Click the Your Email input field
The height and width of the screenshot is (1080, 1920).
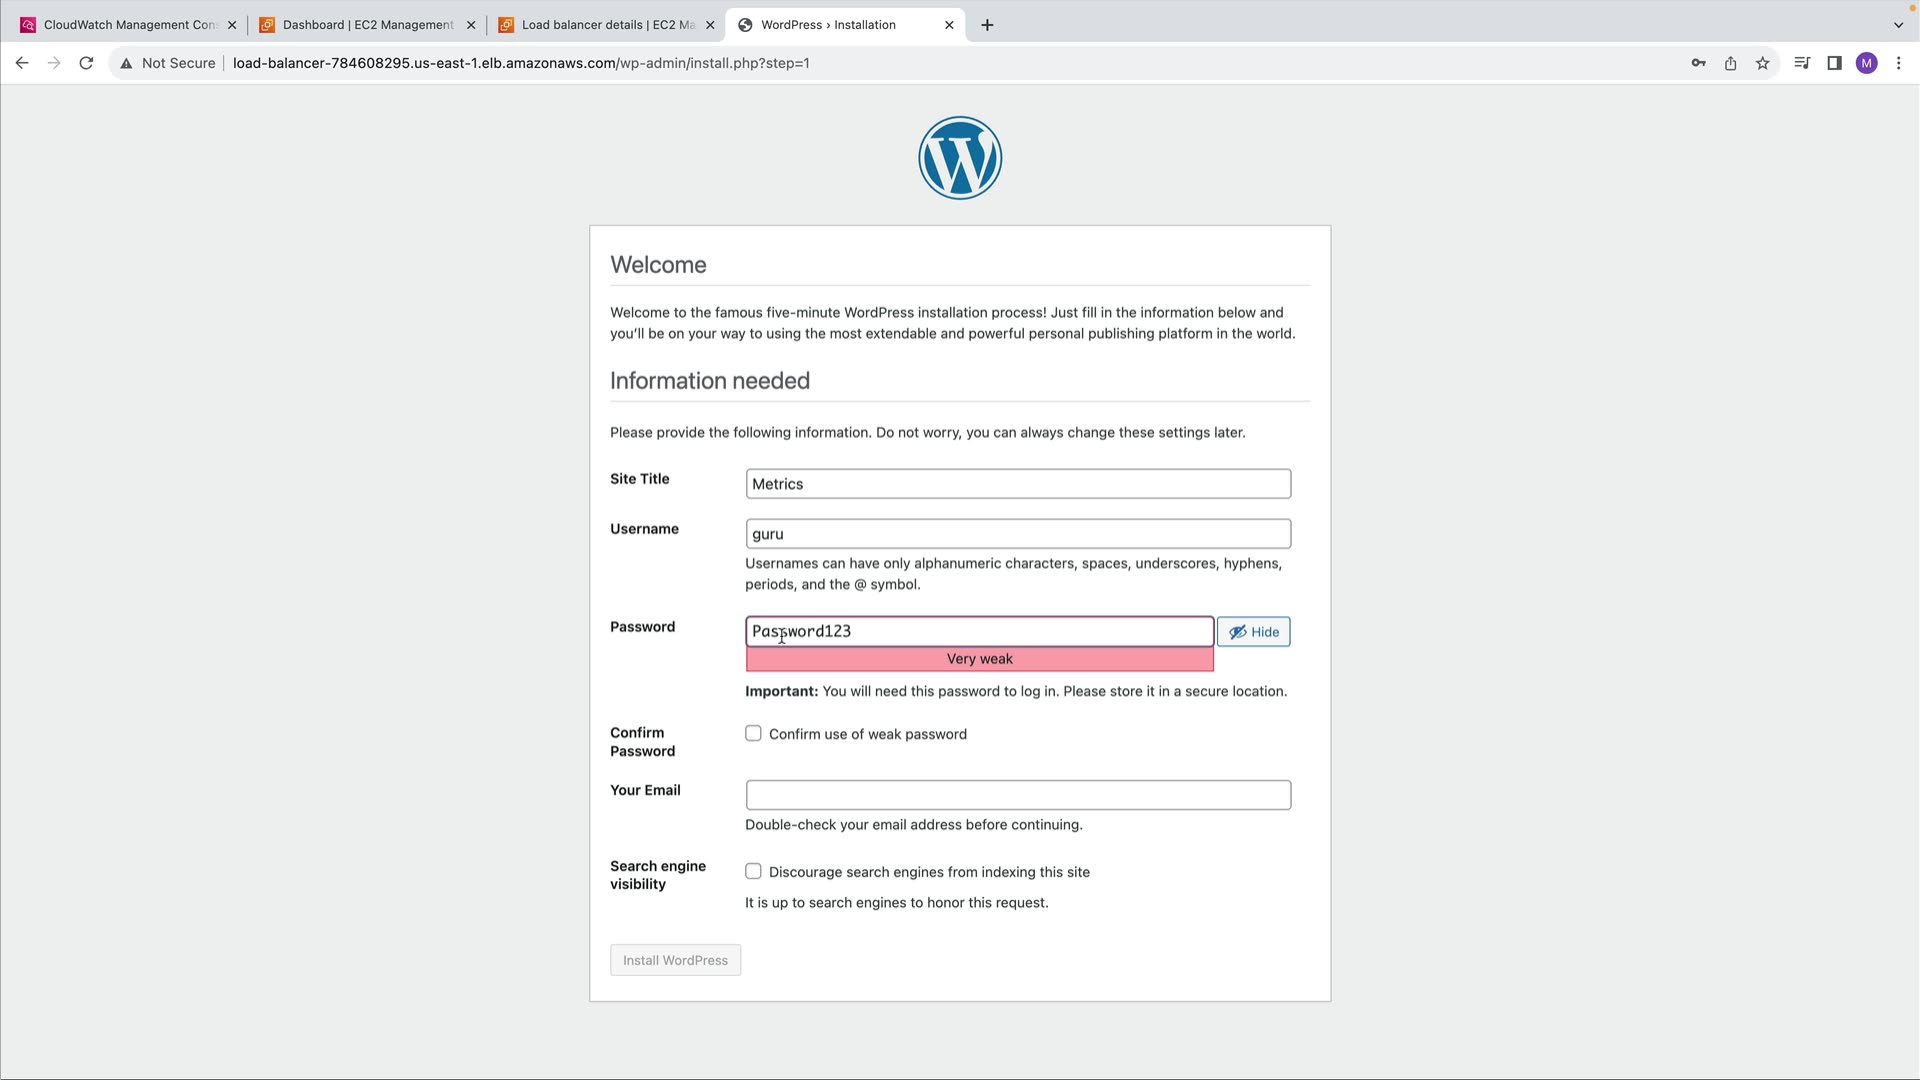[x=1018, y=795]
